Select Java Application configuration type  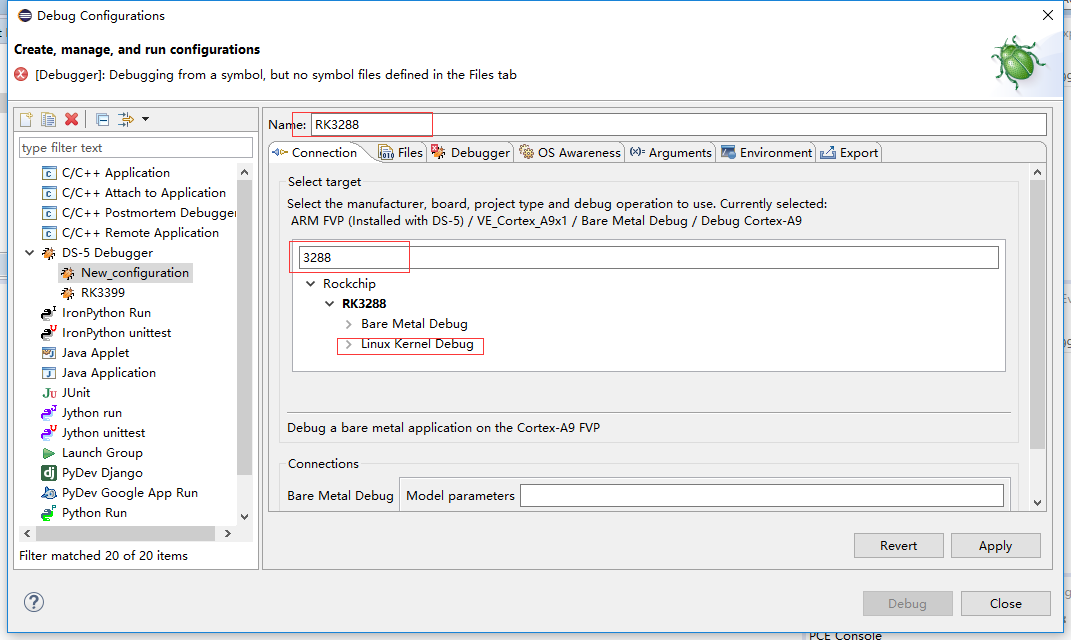[109, 372]
